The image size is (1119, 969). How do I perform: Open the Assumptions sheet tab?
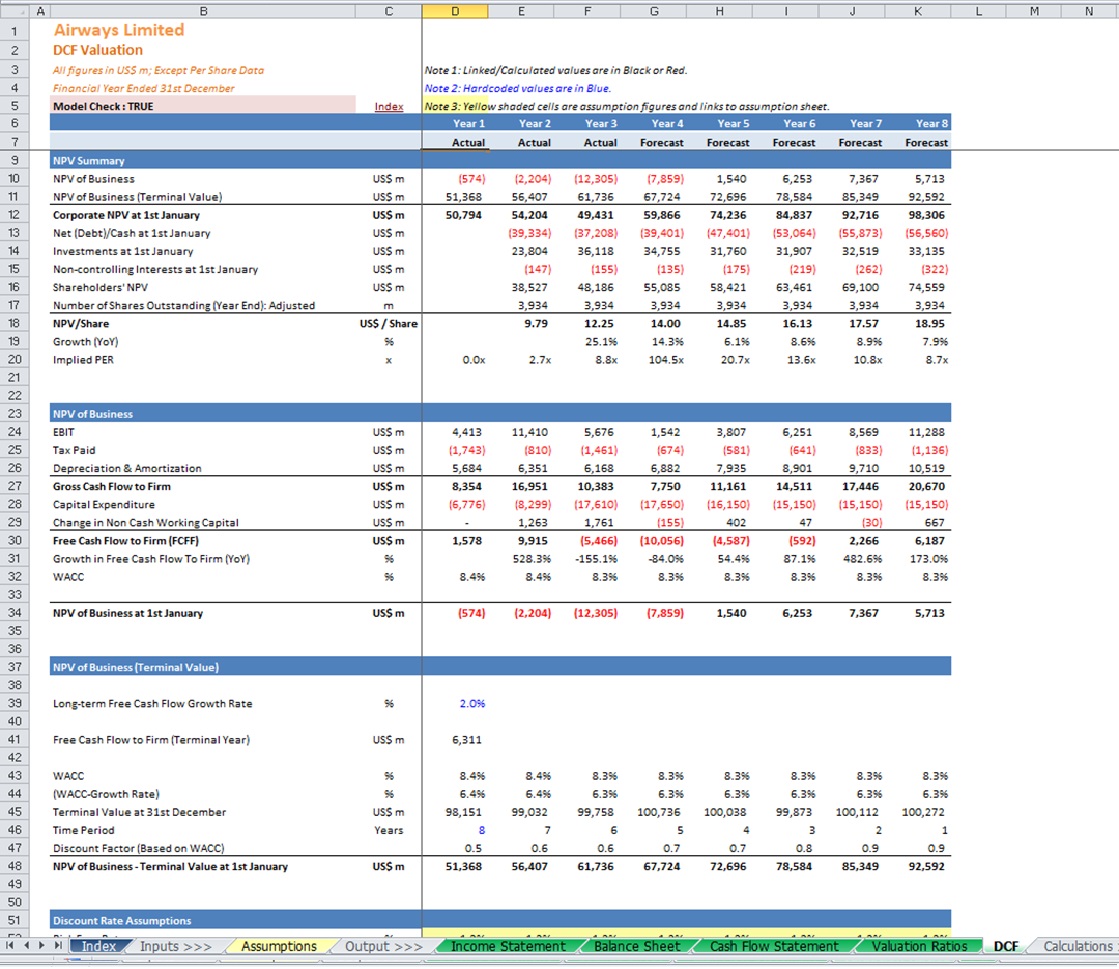[278, 946]
